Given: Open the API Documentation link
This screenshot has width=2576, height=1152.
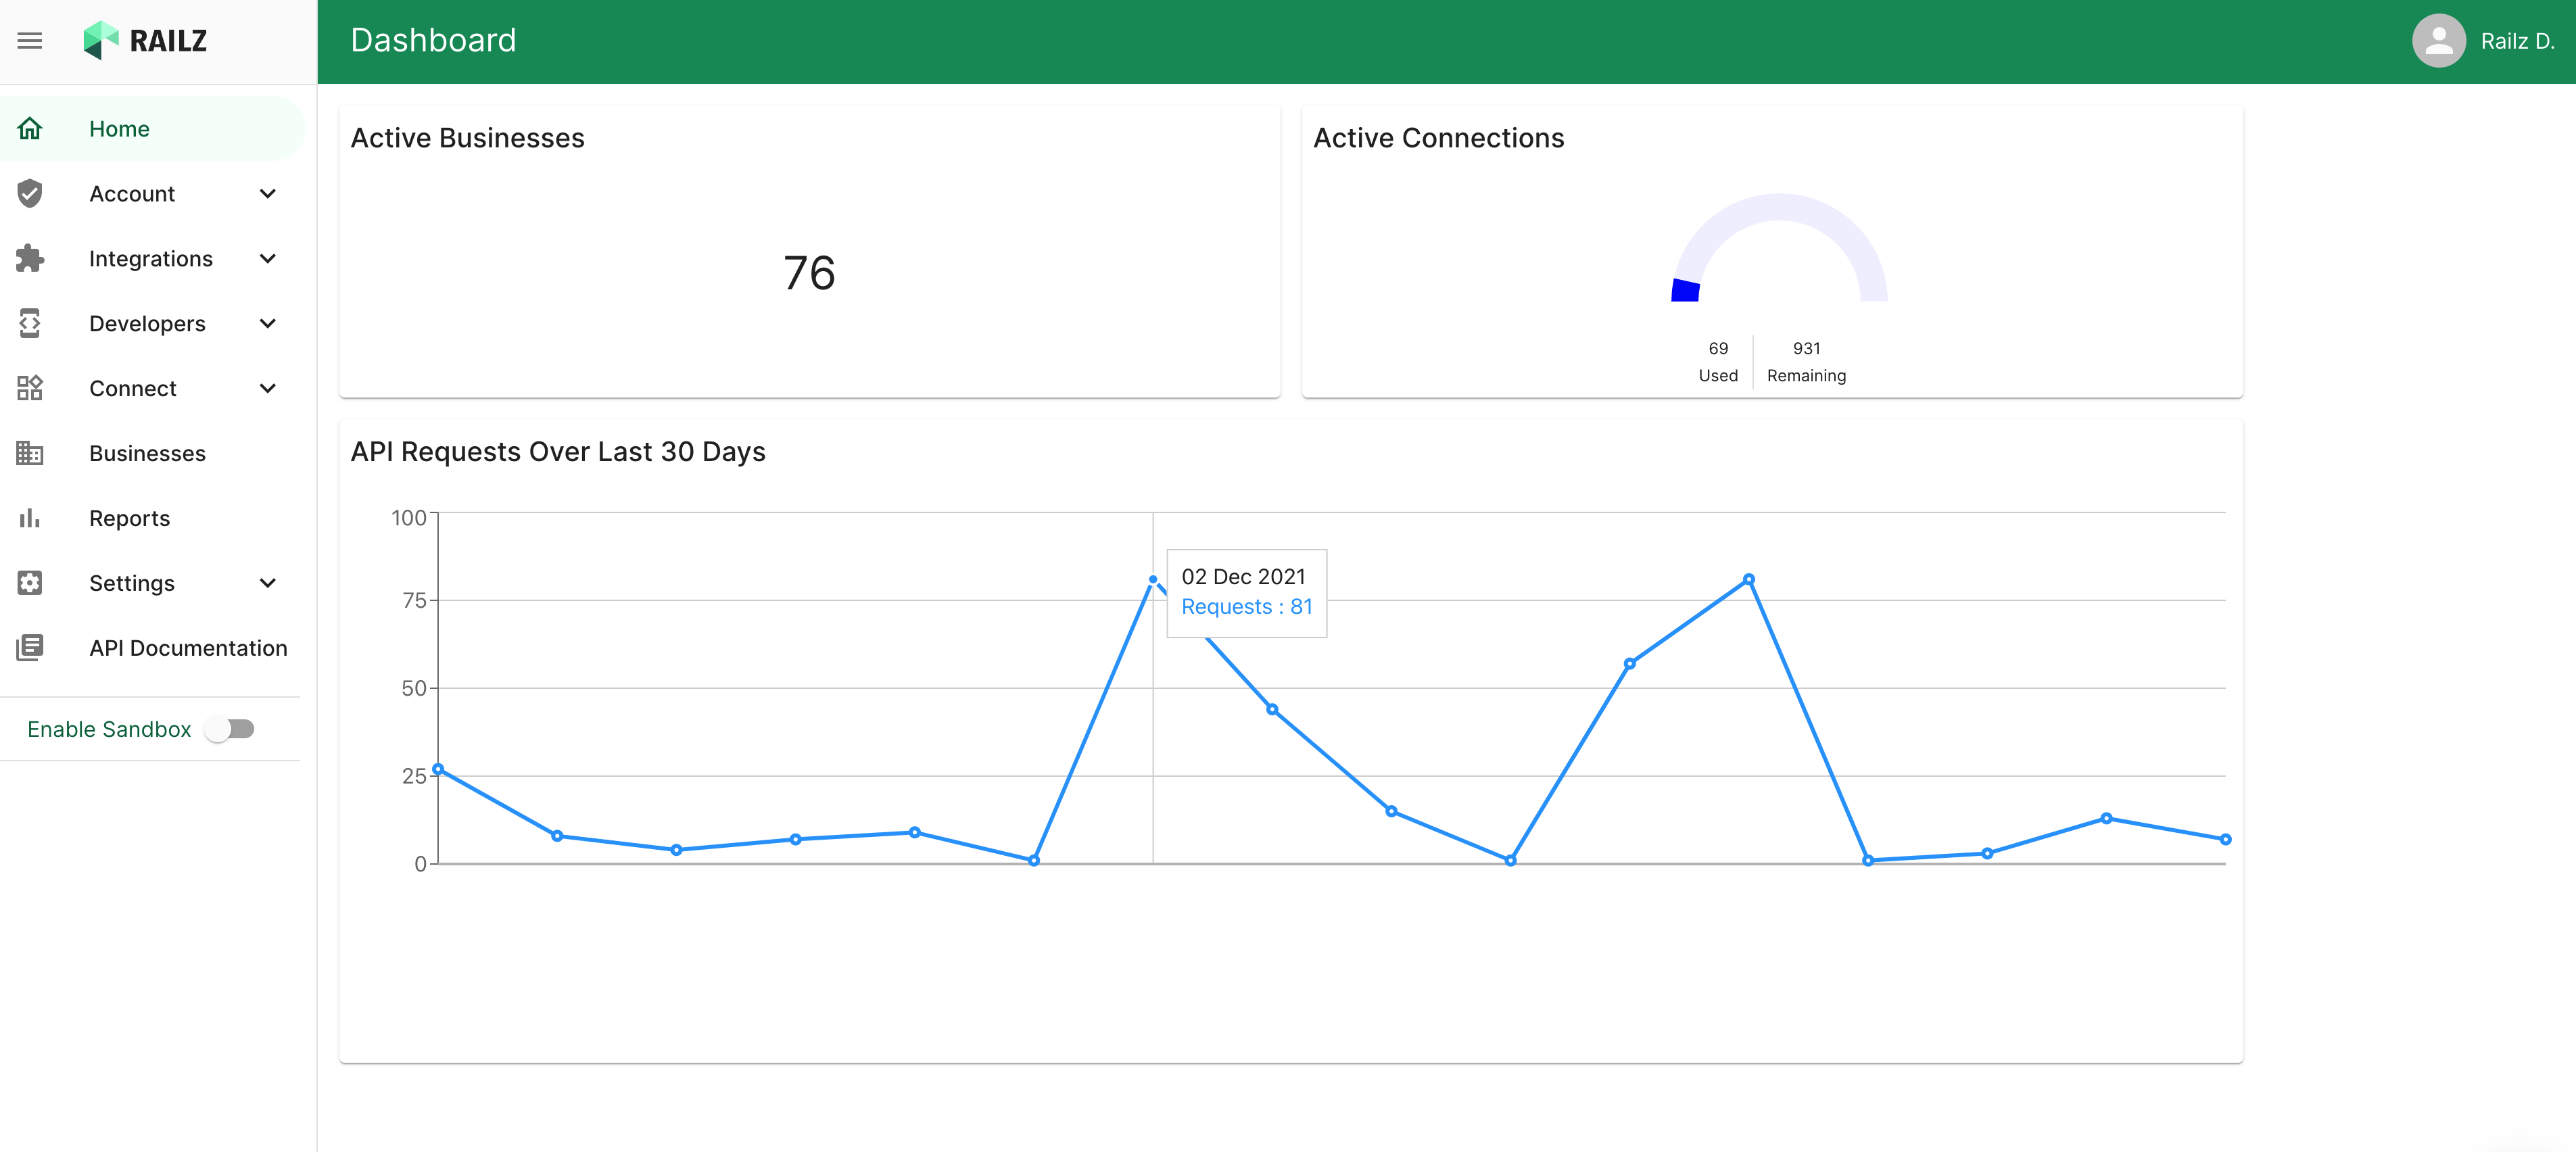Looking at the screenshot, I should coord(188,648).
